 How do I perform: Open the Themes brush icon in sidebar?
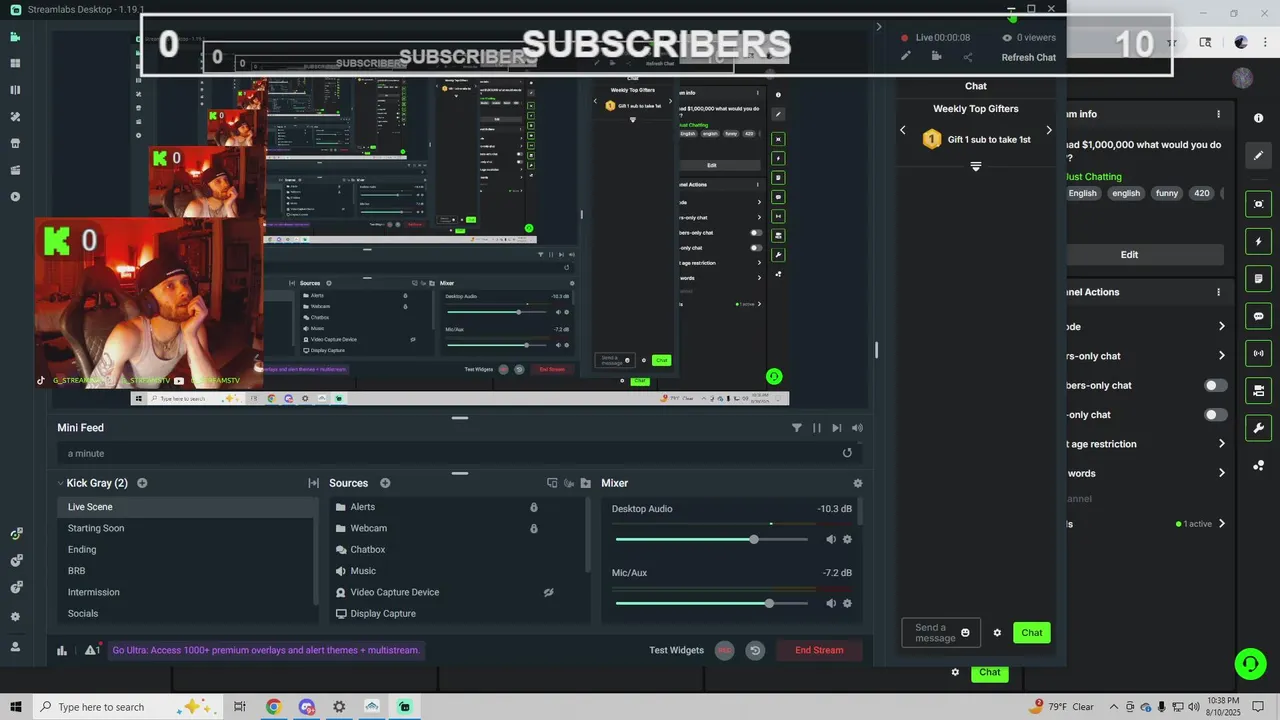(15, 117)
